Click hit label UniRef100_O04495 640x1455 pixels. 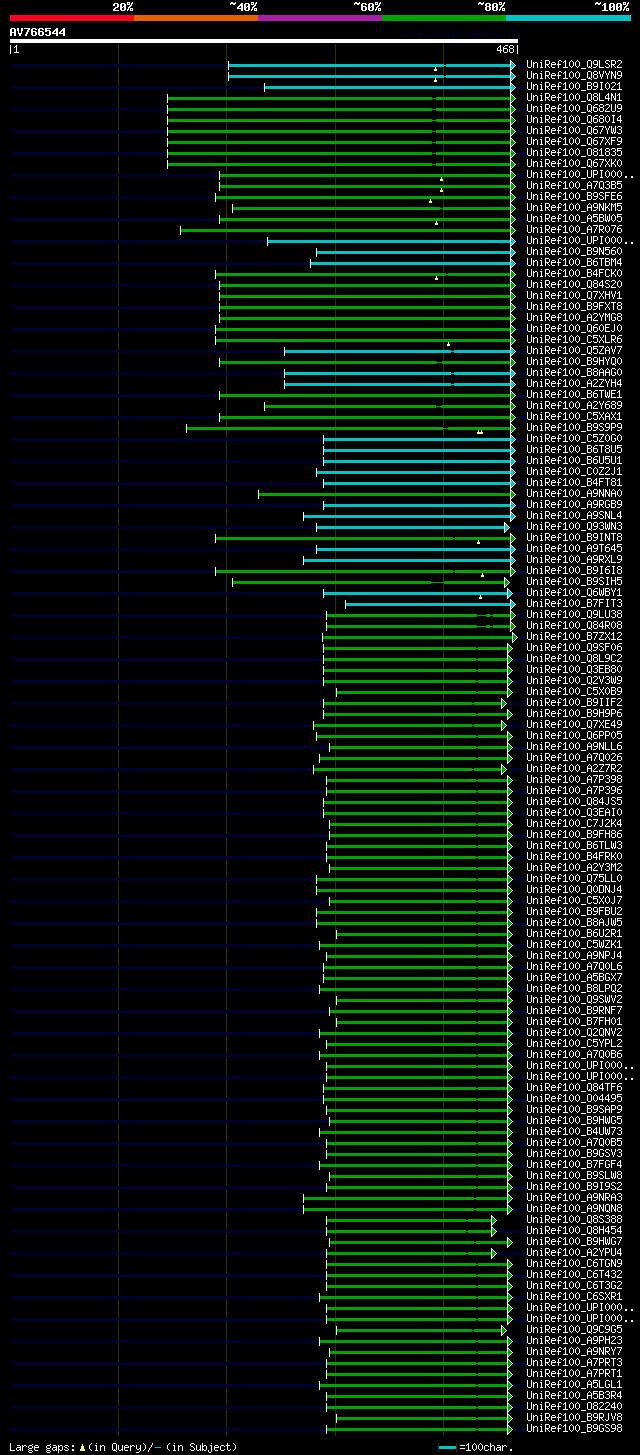(574, 1098)
